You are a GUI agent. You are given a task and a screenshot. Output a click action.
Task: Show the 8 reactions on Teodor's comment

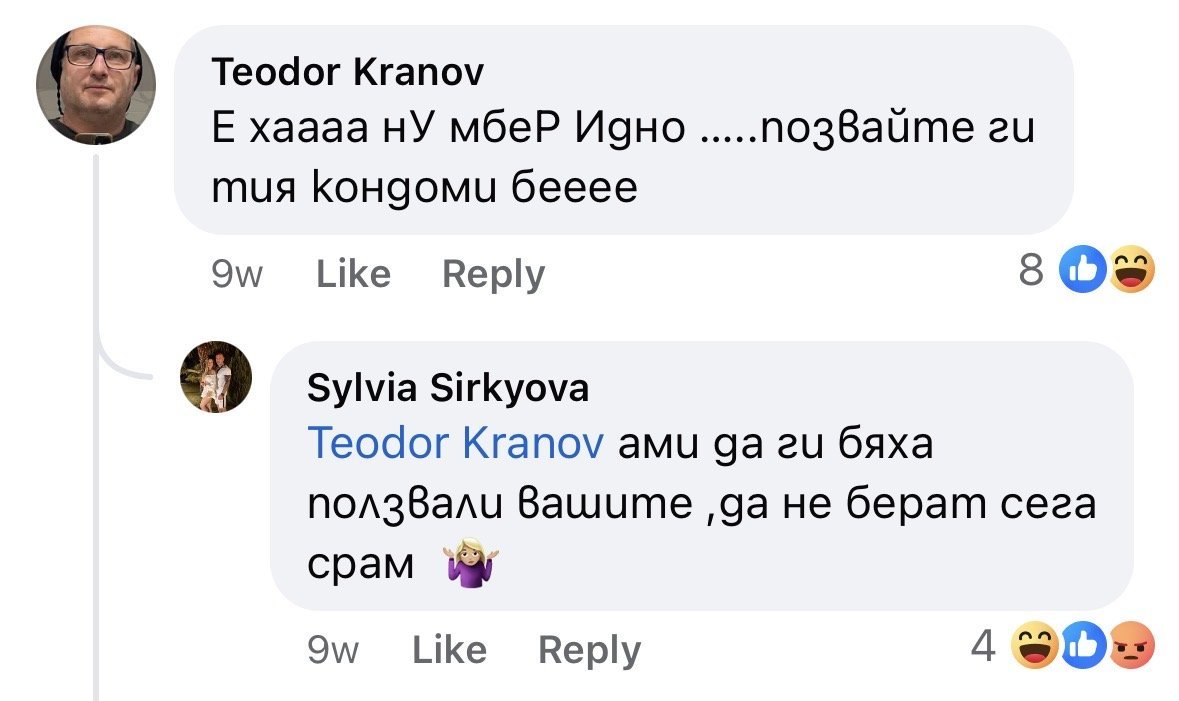[x=1031, y=271]
